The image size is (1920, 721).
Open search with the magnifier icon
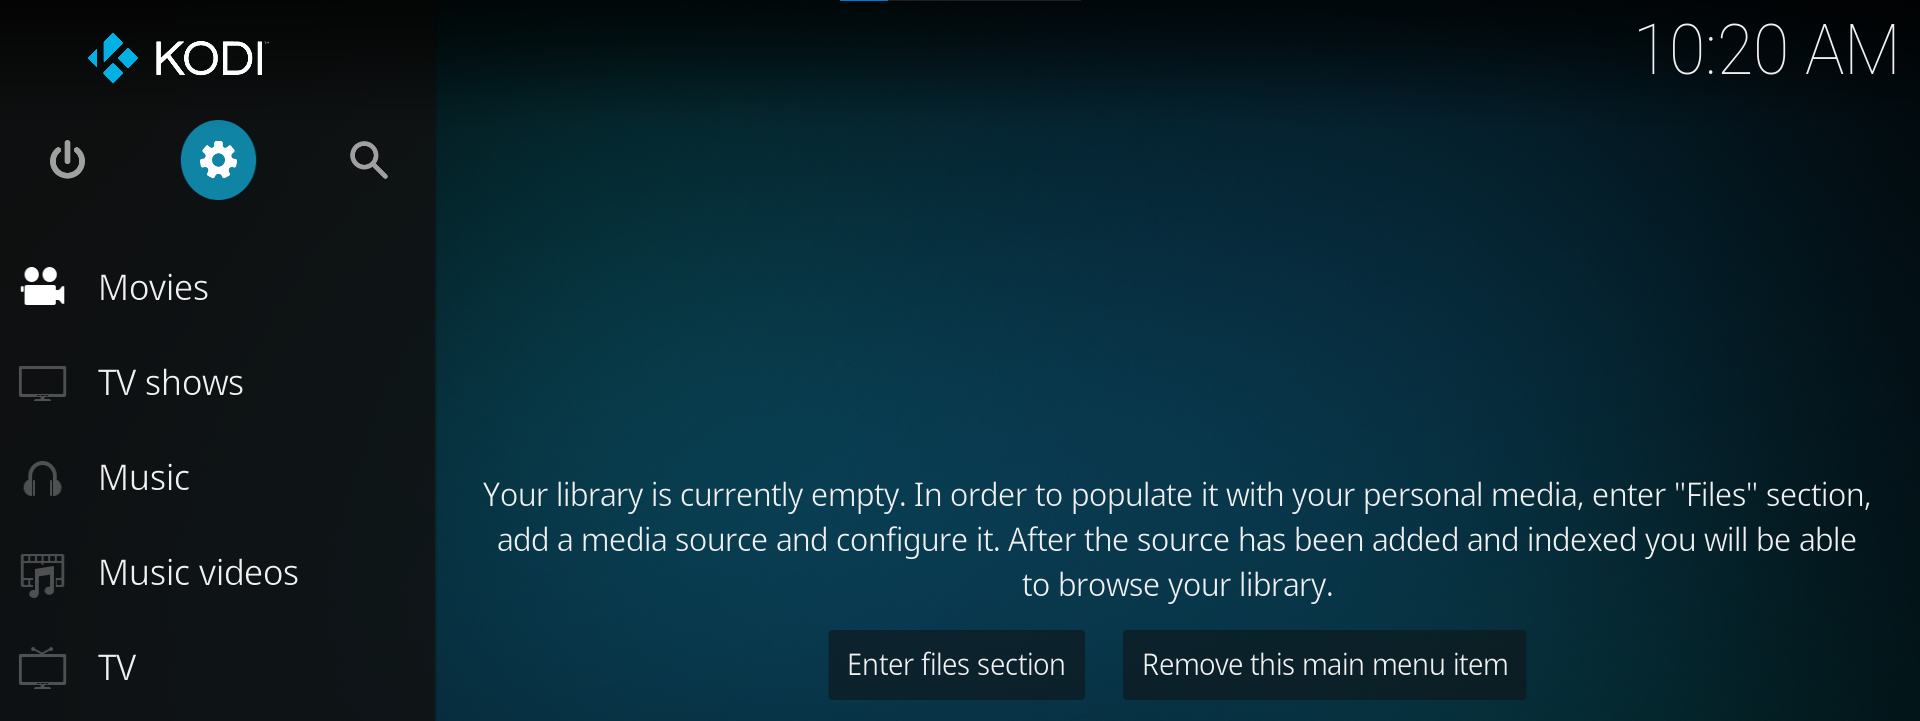(369, 160)
